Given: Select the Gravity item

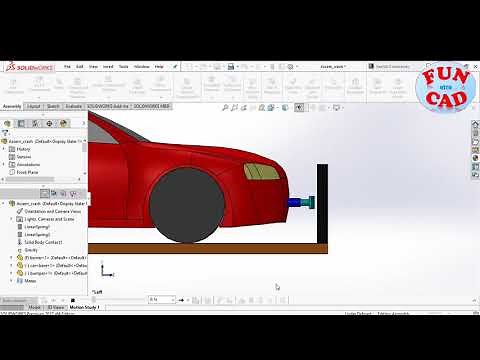Looking at the screenshot, I should (27, 250).
